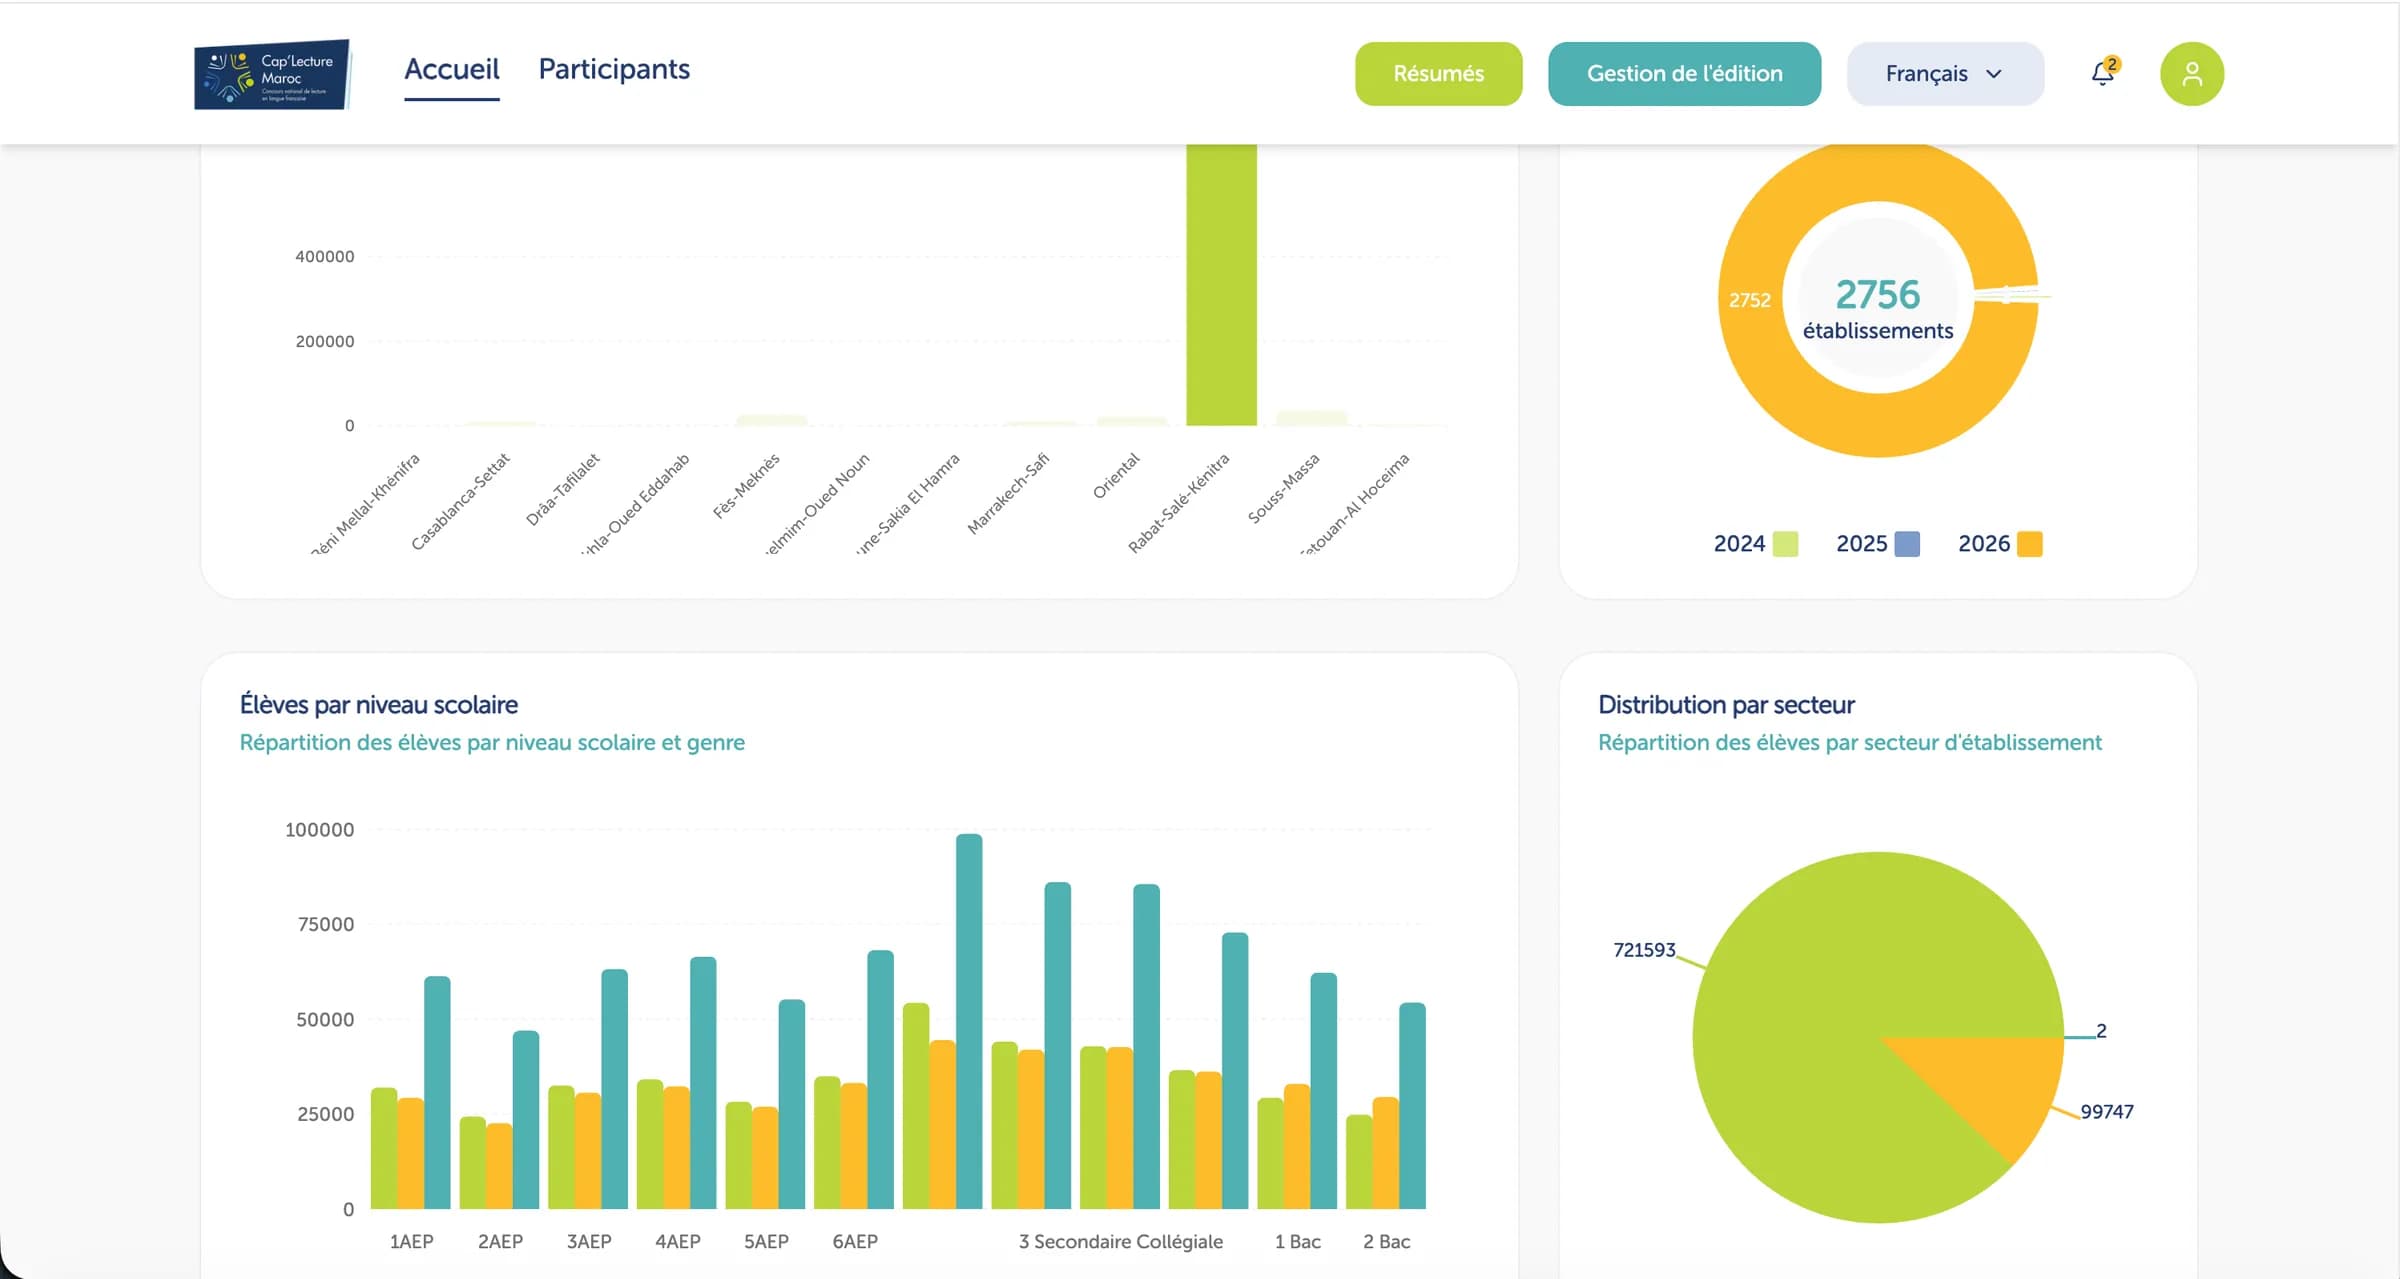2400x1279 pixels.
Task: Click the Résumés button
Action: coord(1438,74)
